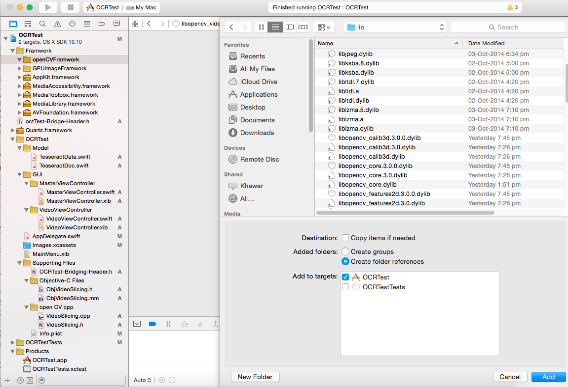Open the Debug navigator tab
568x387 pixels.
click(x=87, y=24)
